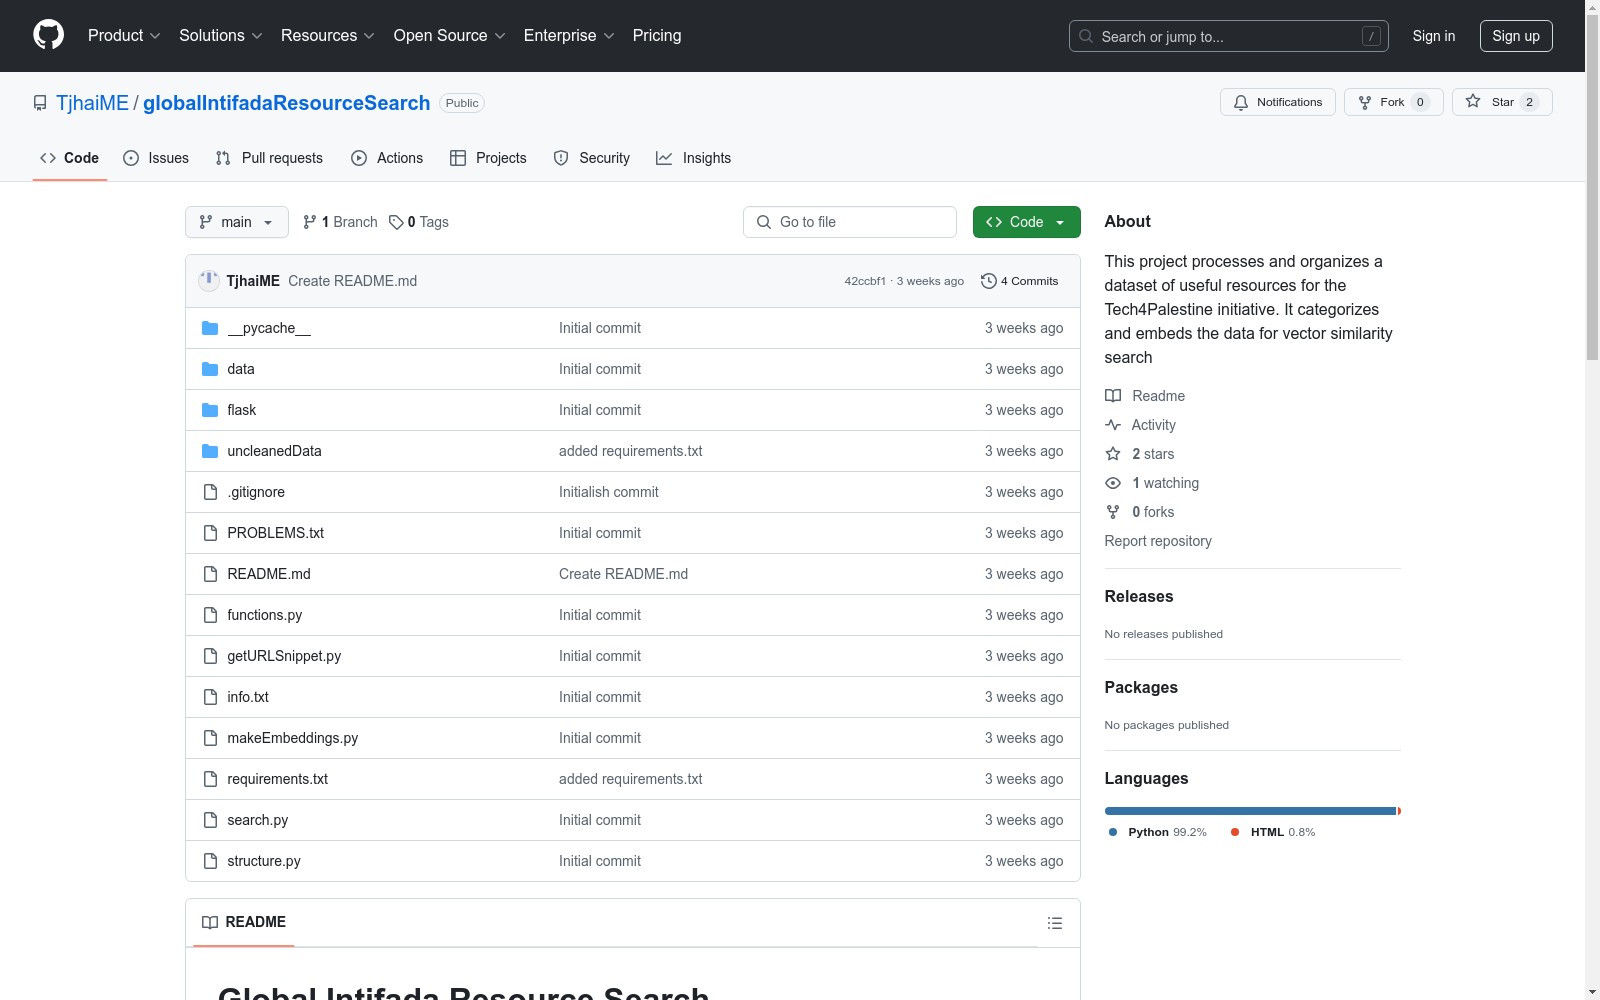Click the flask folder icon
Image resolution: width=1600 pixels, height=1000 pixels.
click(210, 410)
